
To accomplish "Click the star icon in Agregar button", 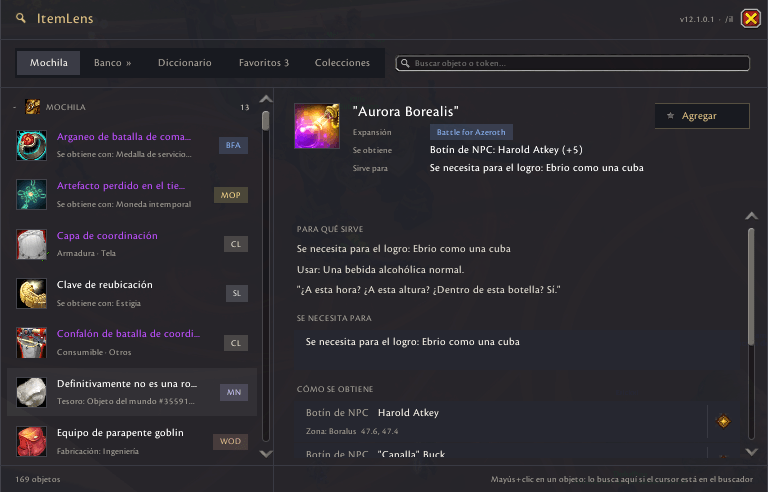I will pyautogui.click(x=671, y=116).
